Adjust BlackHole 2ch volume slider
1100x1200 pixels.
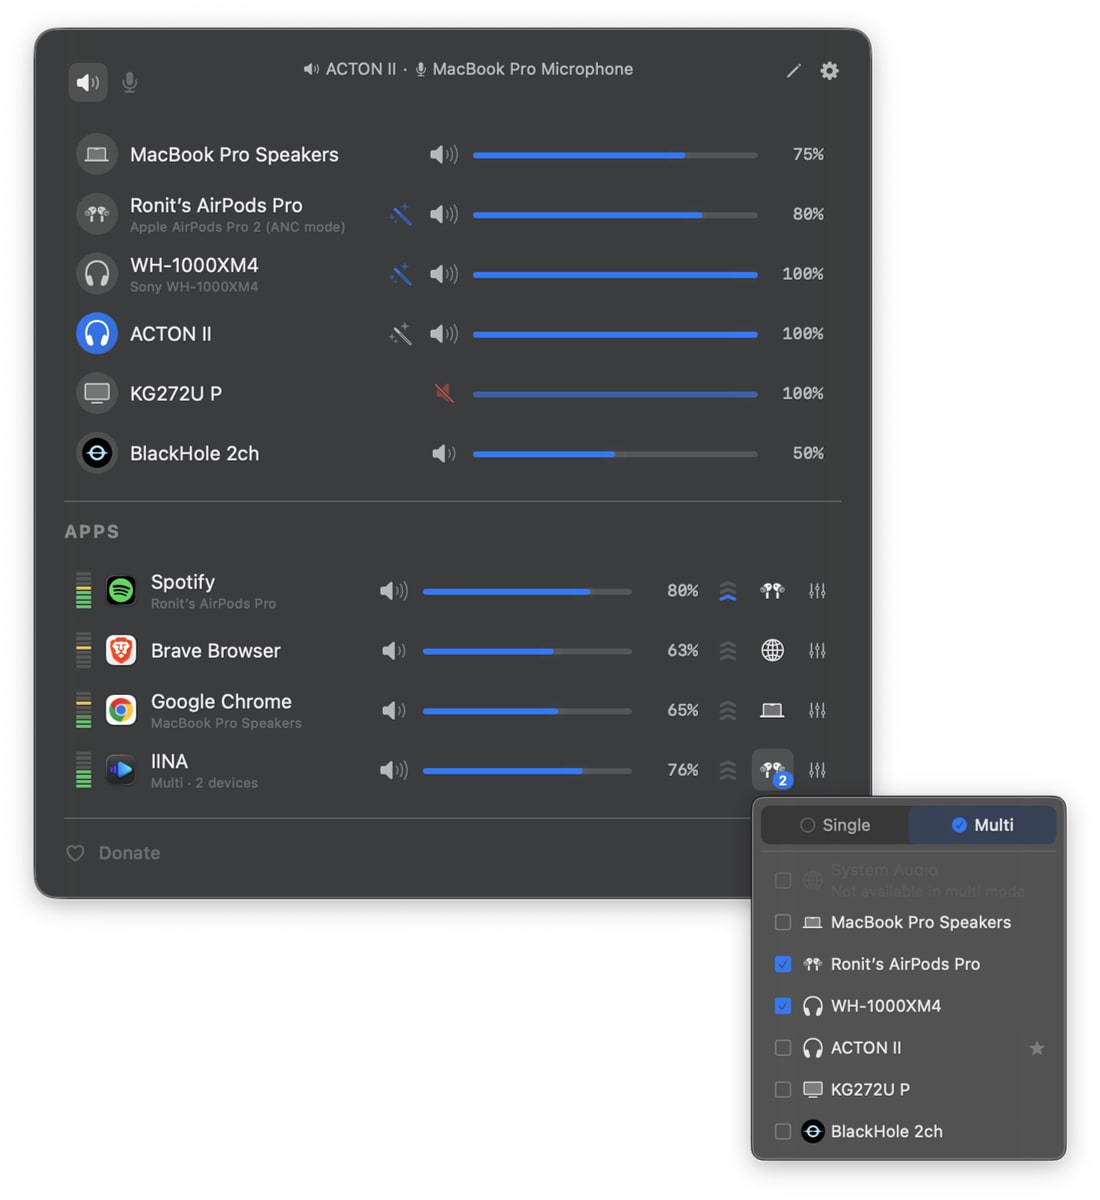[x=615, y=454]
